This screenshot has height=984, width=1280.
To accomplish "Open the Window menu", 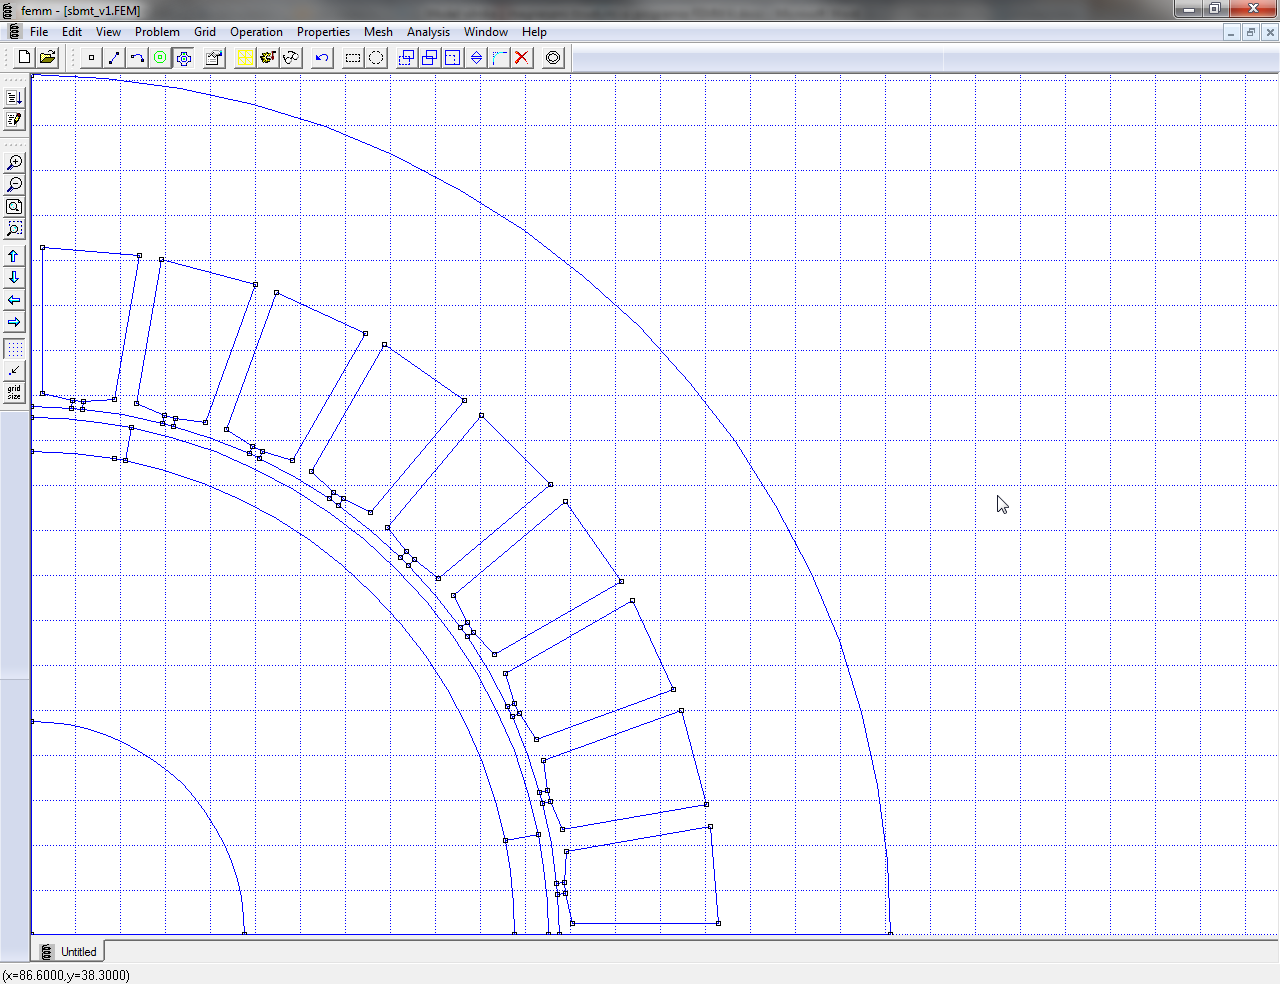I will click(485, 32).
